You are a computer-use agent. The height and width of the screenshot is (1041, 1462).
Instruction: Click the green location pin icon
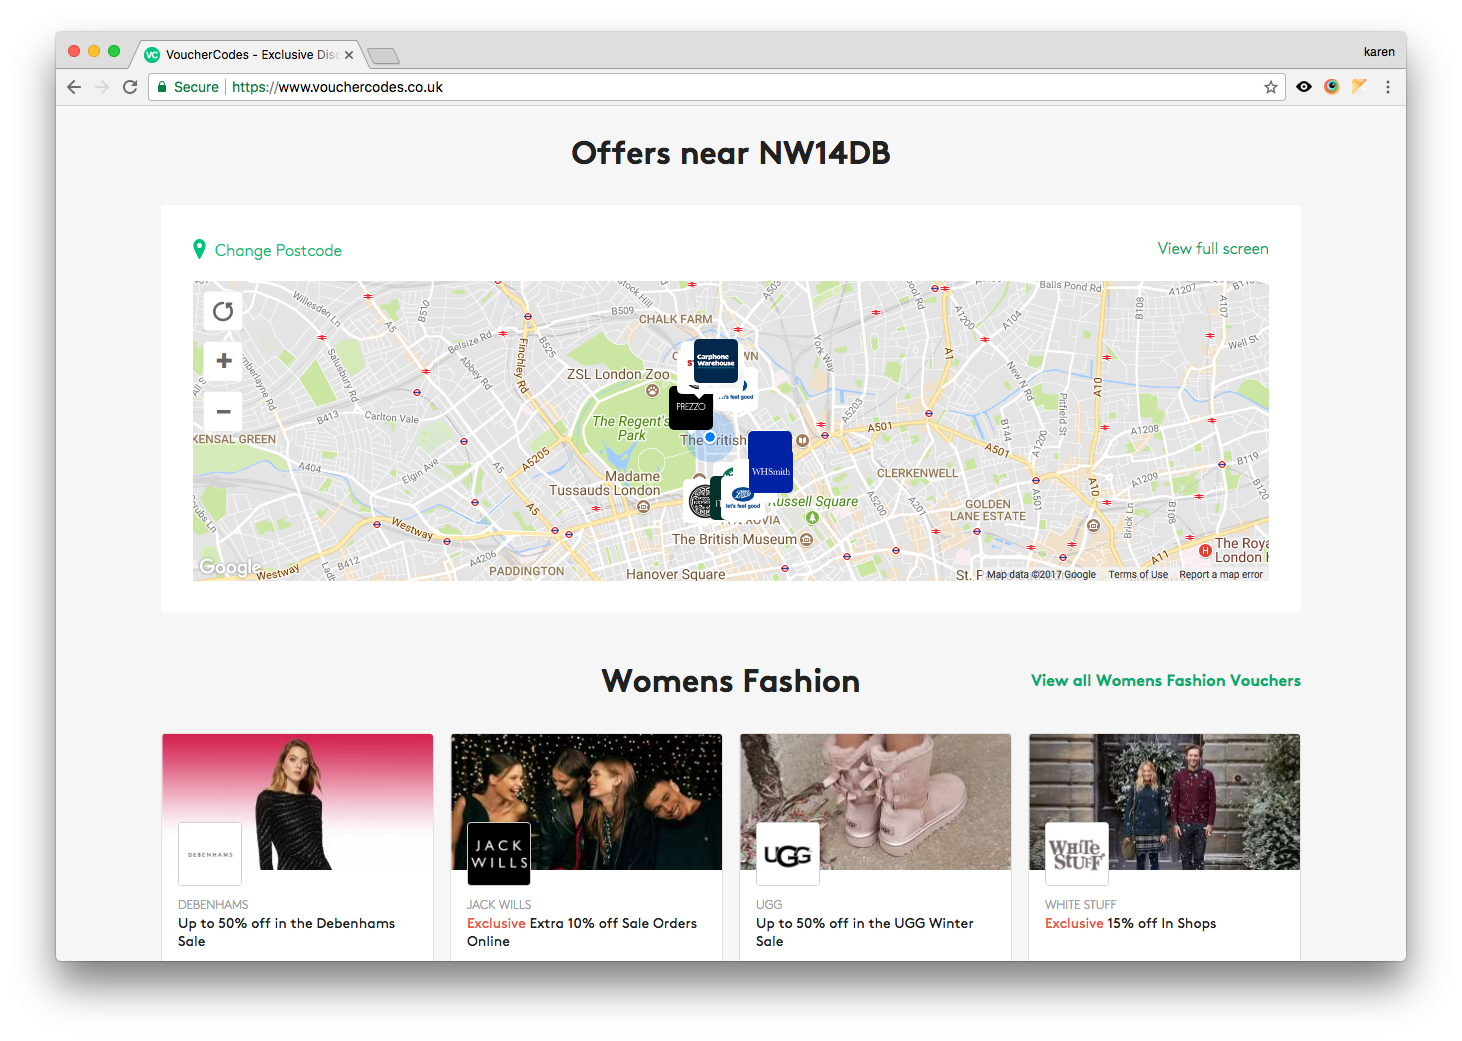199,249
